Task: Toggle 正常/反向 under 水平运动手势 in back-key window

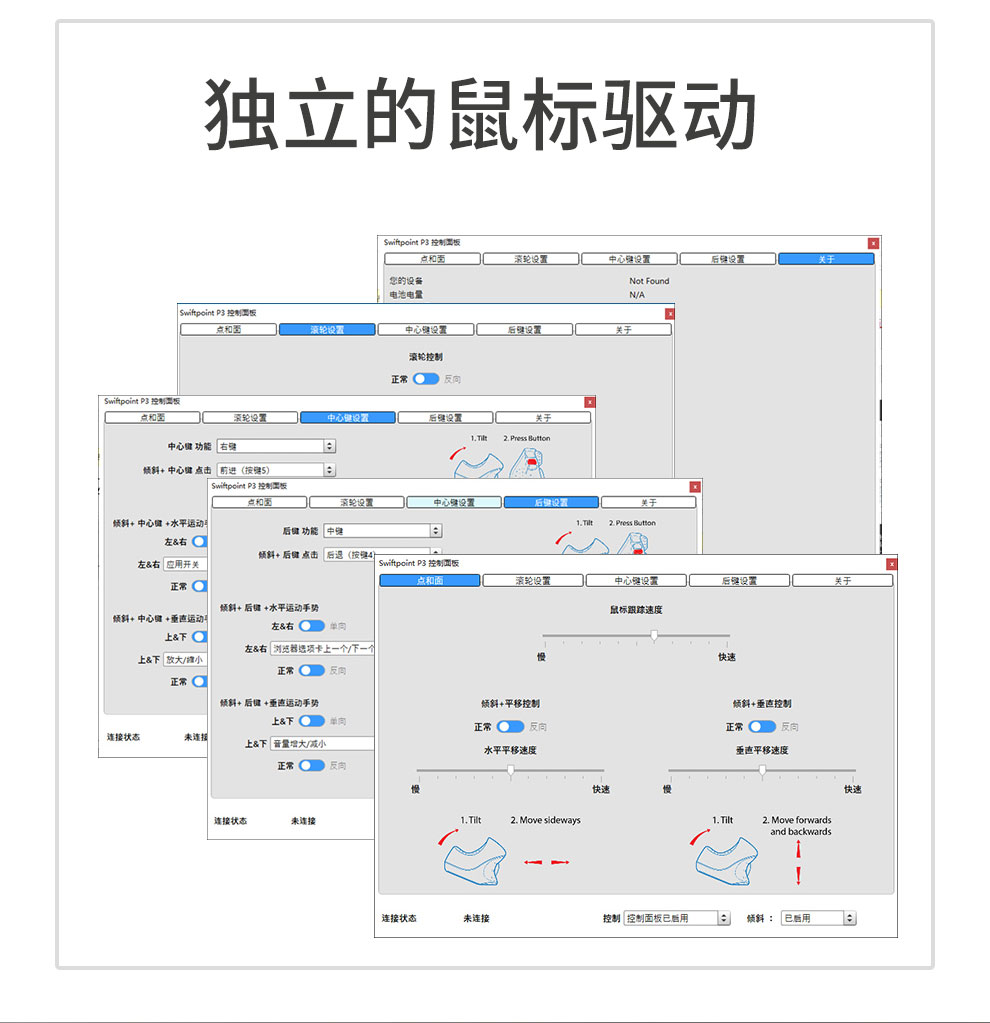Action: coord(311,671)
